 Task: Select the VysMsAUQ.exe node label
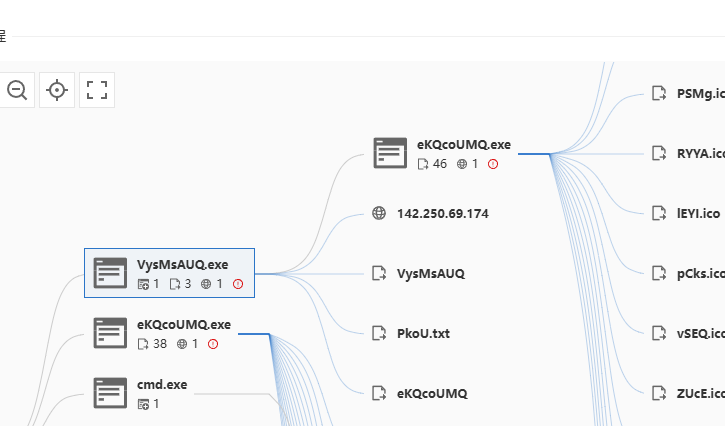(183, 265)
